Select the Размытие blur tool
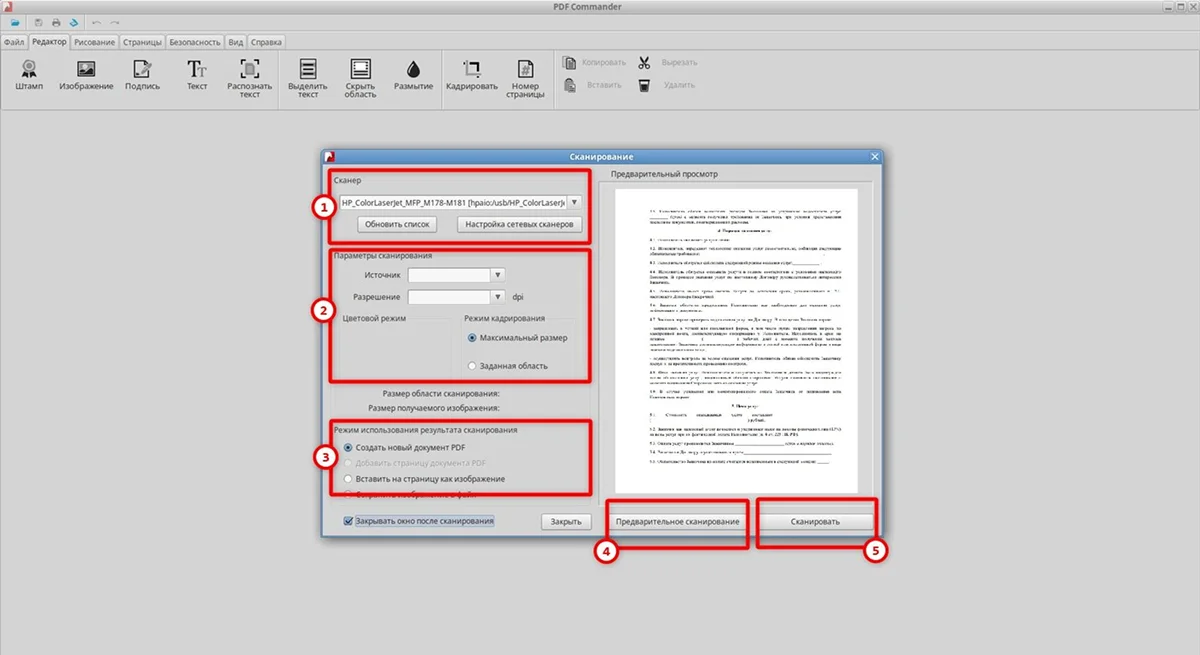1200x655 pixels. (x=413, y=70)
